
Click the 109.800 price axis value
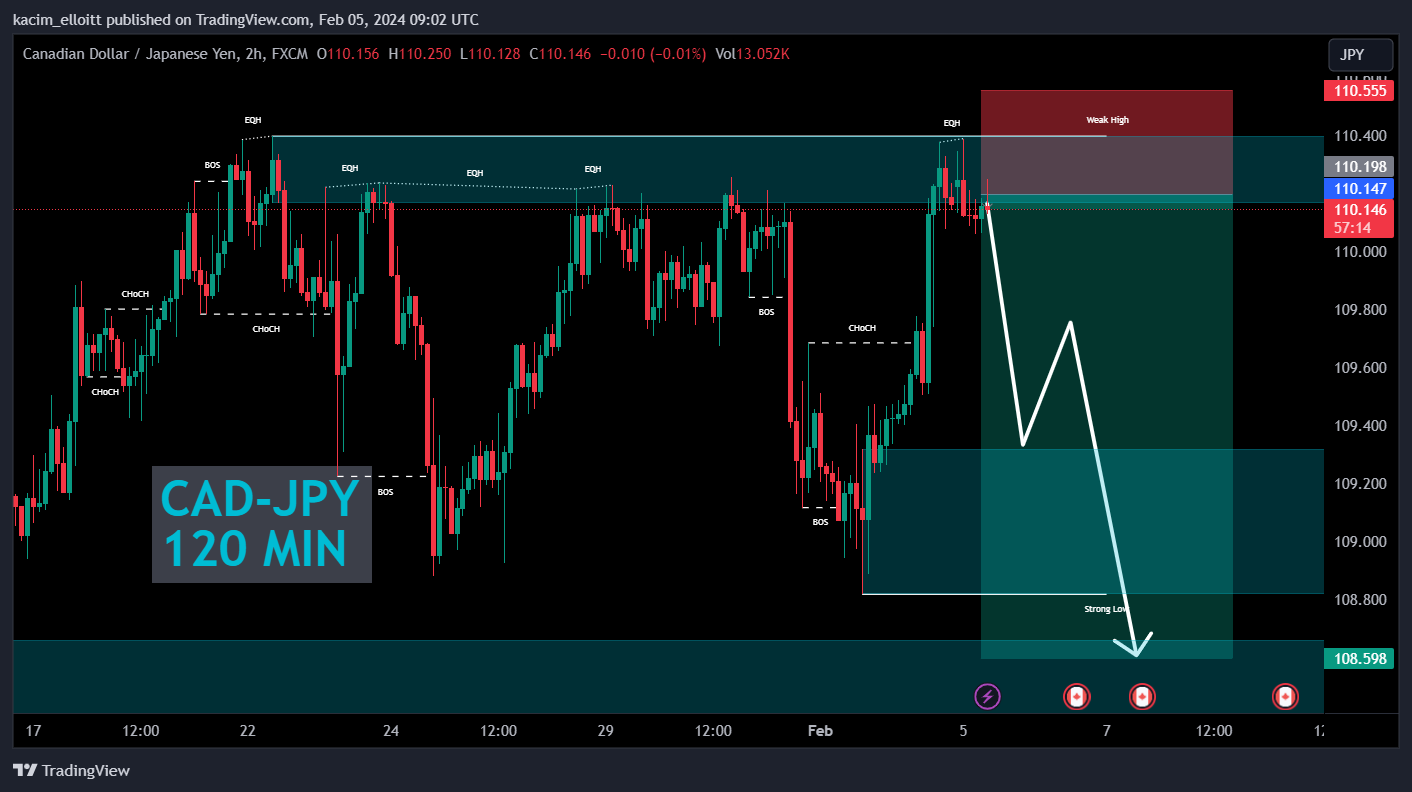click(1359, 310)
